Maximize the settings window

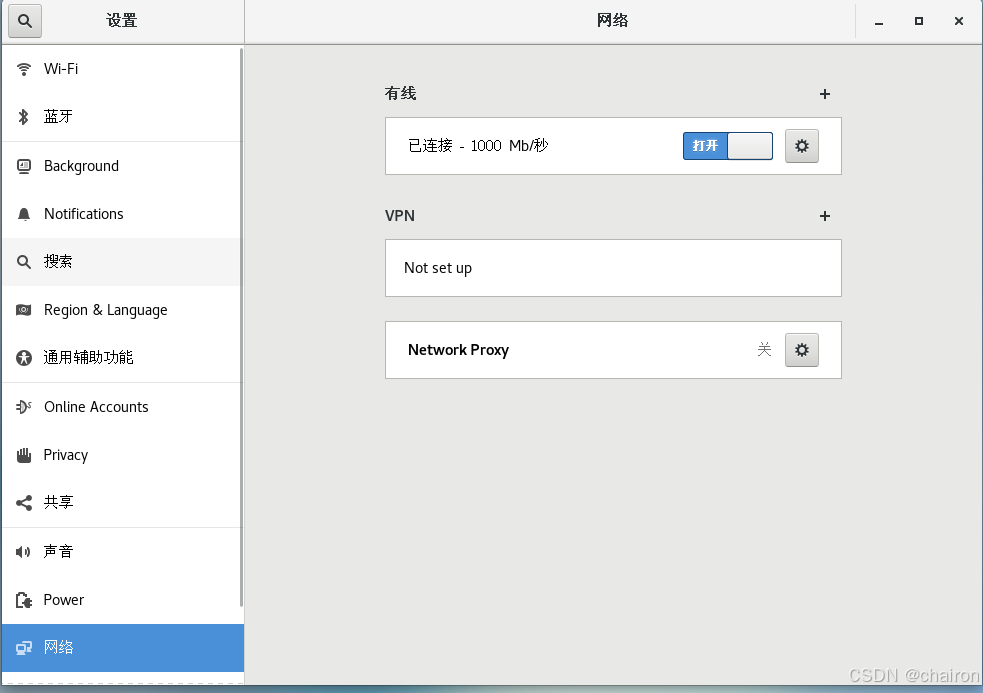(919, 21)
